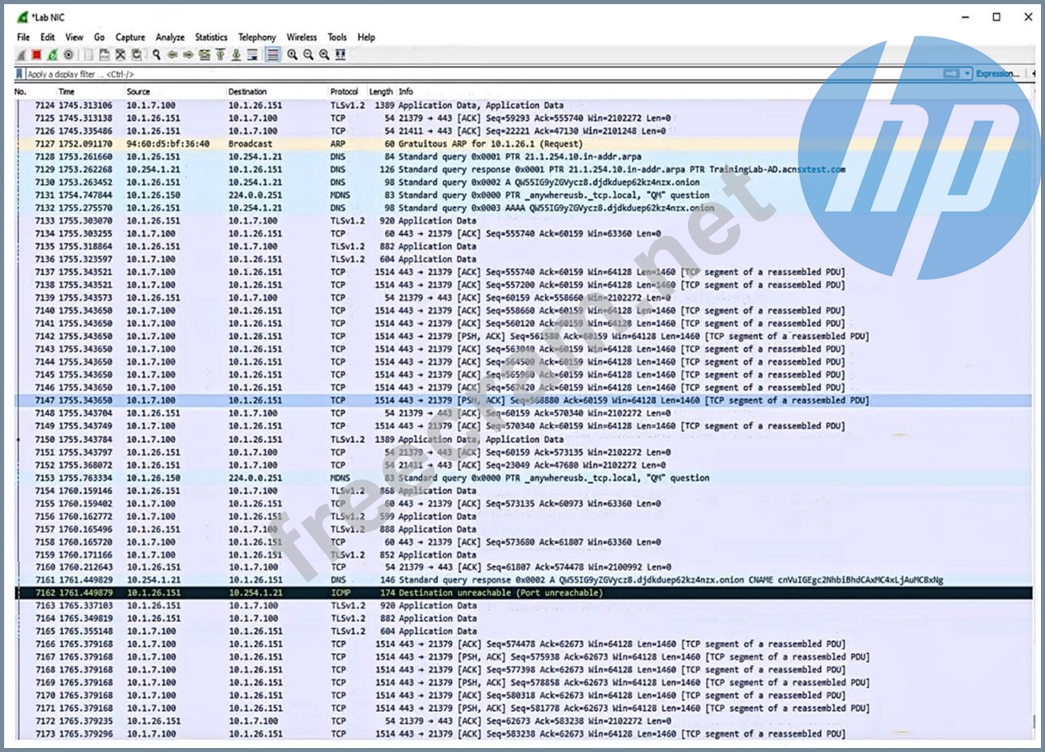
Task: Go forward in packet history arrow
Action: [x=189, y=55]
